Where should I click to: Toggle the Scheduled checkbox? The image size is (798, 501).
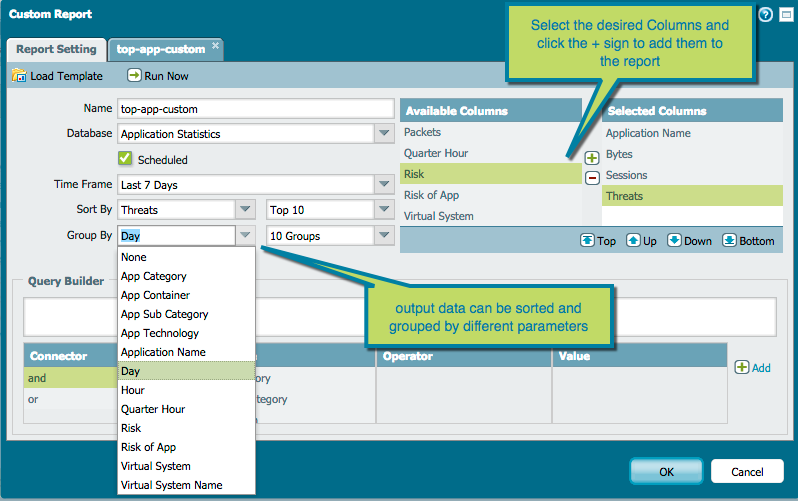[125, 158]
